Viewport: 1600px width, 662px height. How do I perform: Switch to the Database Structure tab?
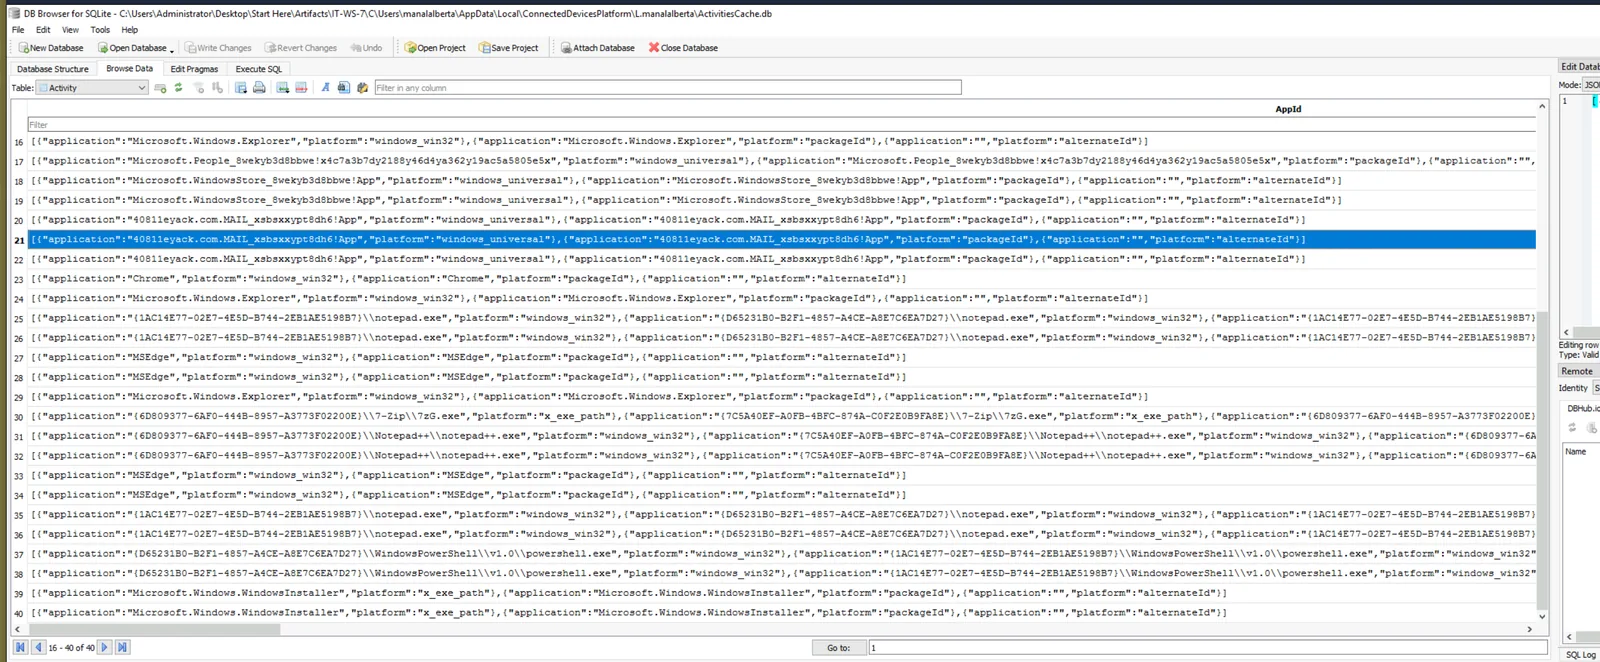coord(53,69)
